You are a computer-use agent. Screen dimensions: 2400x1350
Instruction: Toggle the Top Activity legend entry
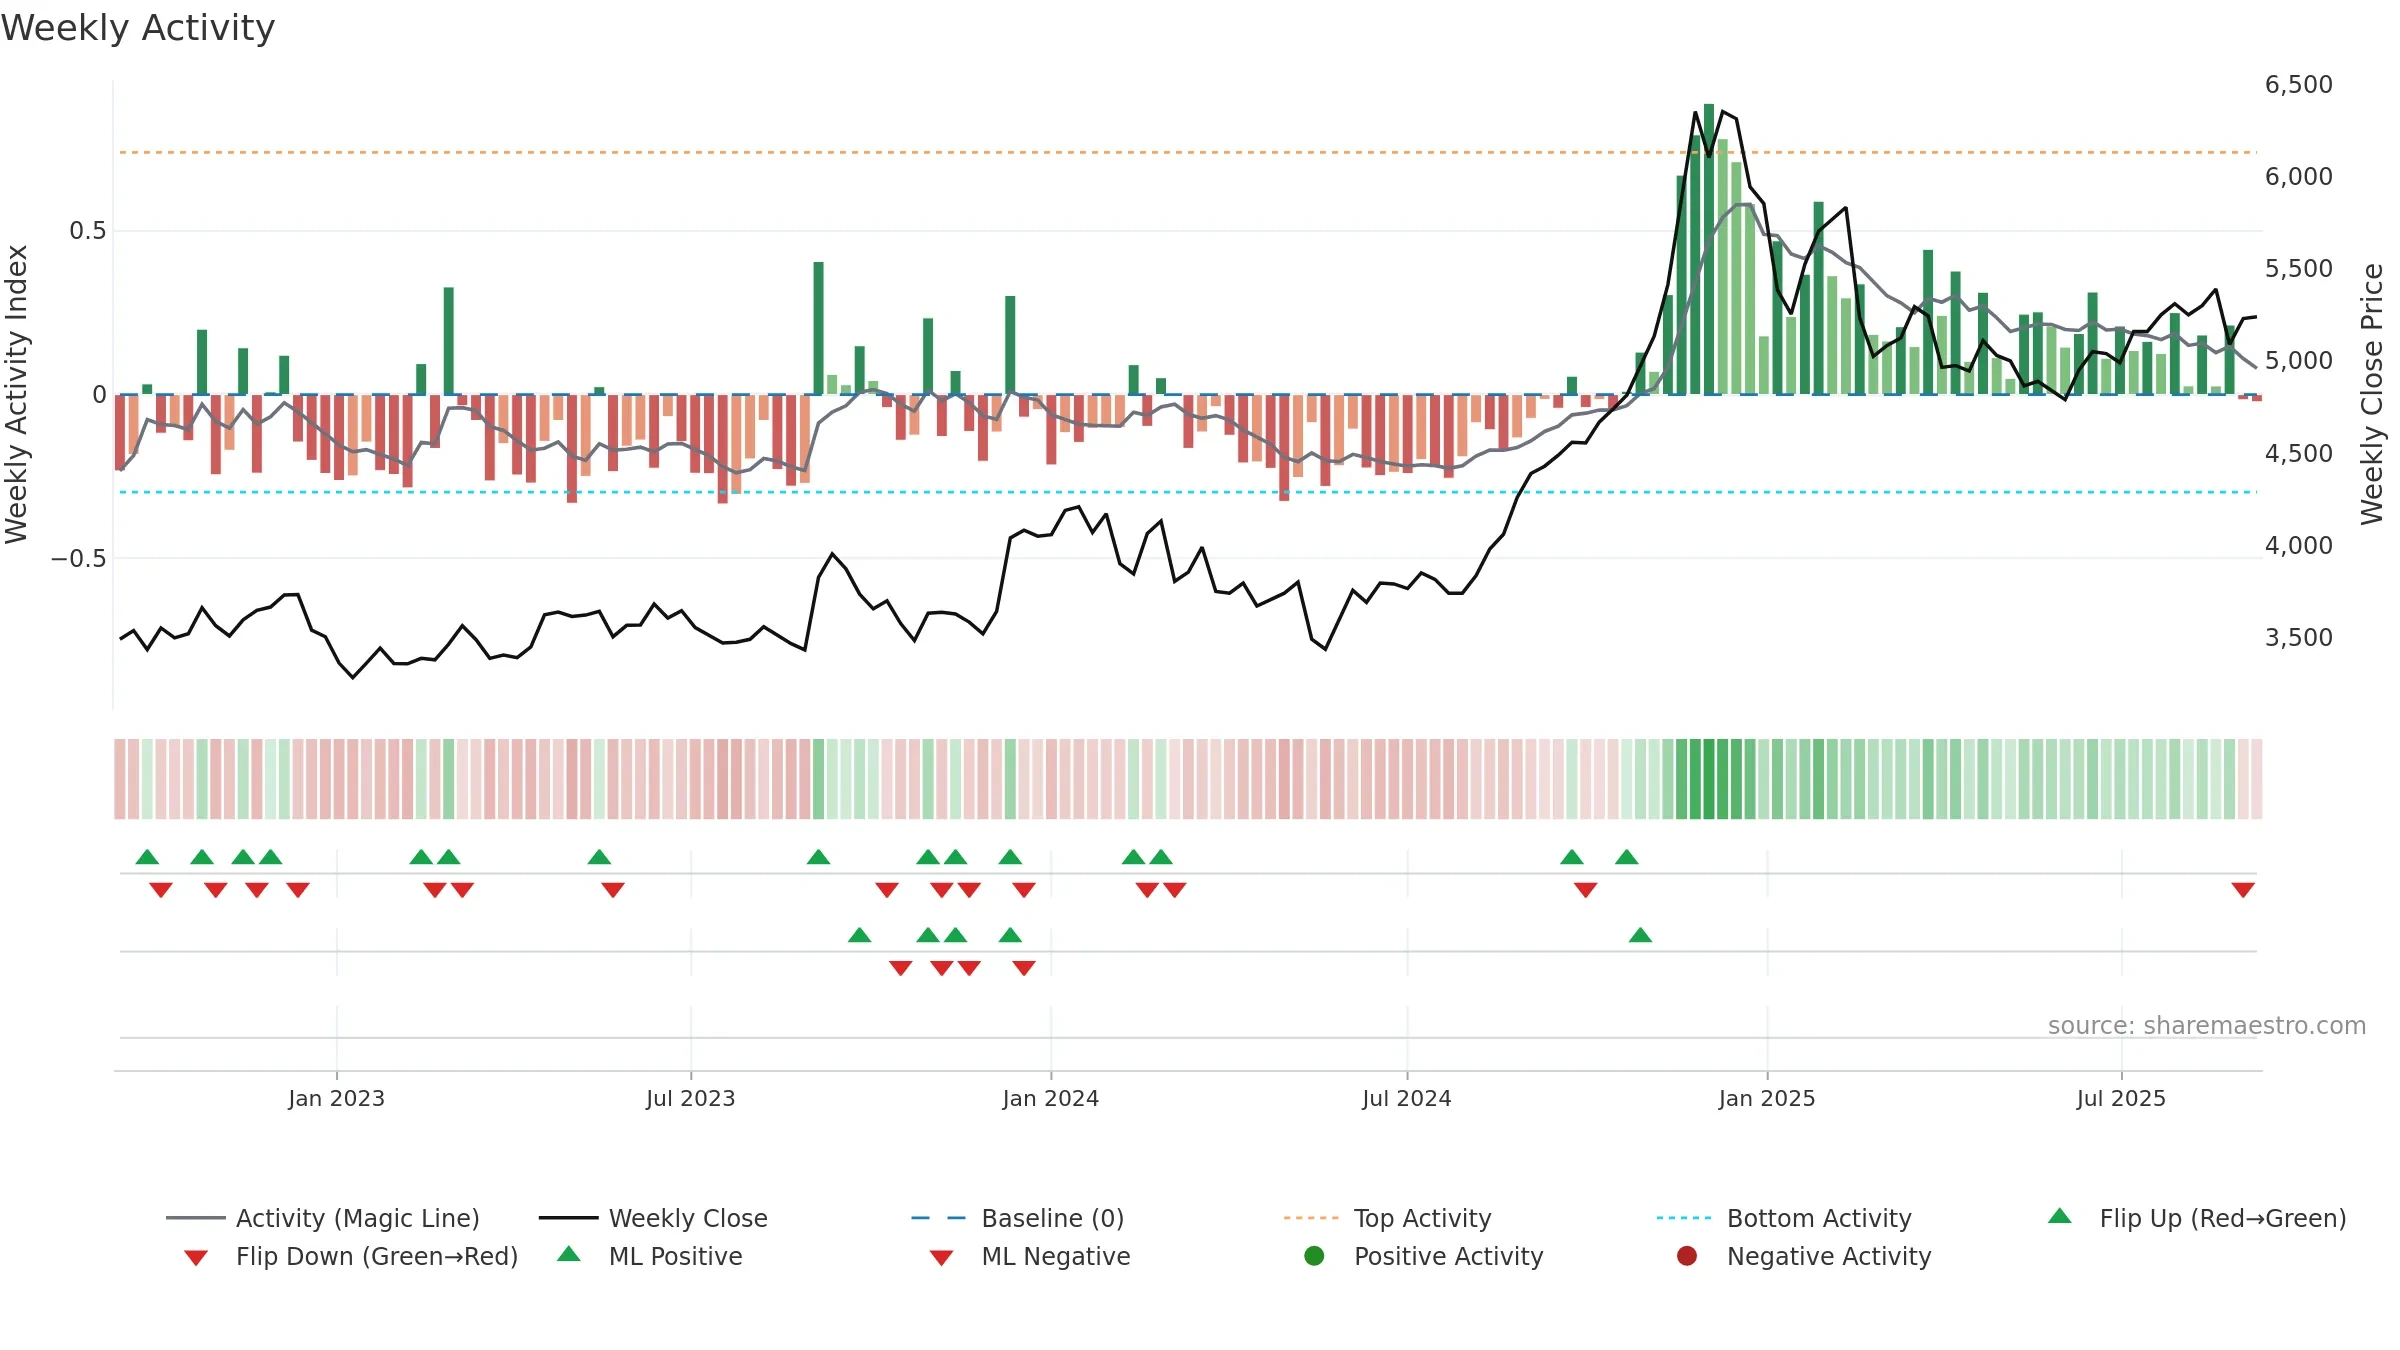1387,1218
